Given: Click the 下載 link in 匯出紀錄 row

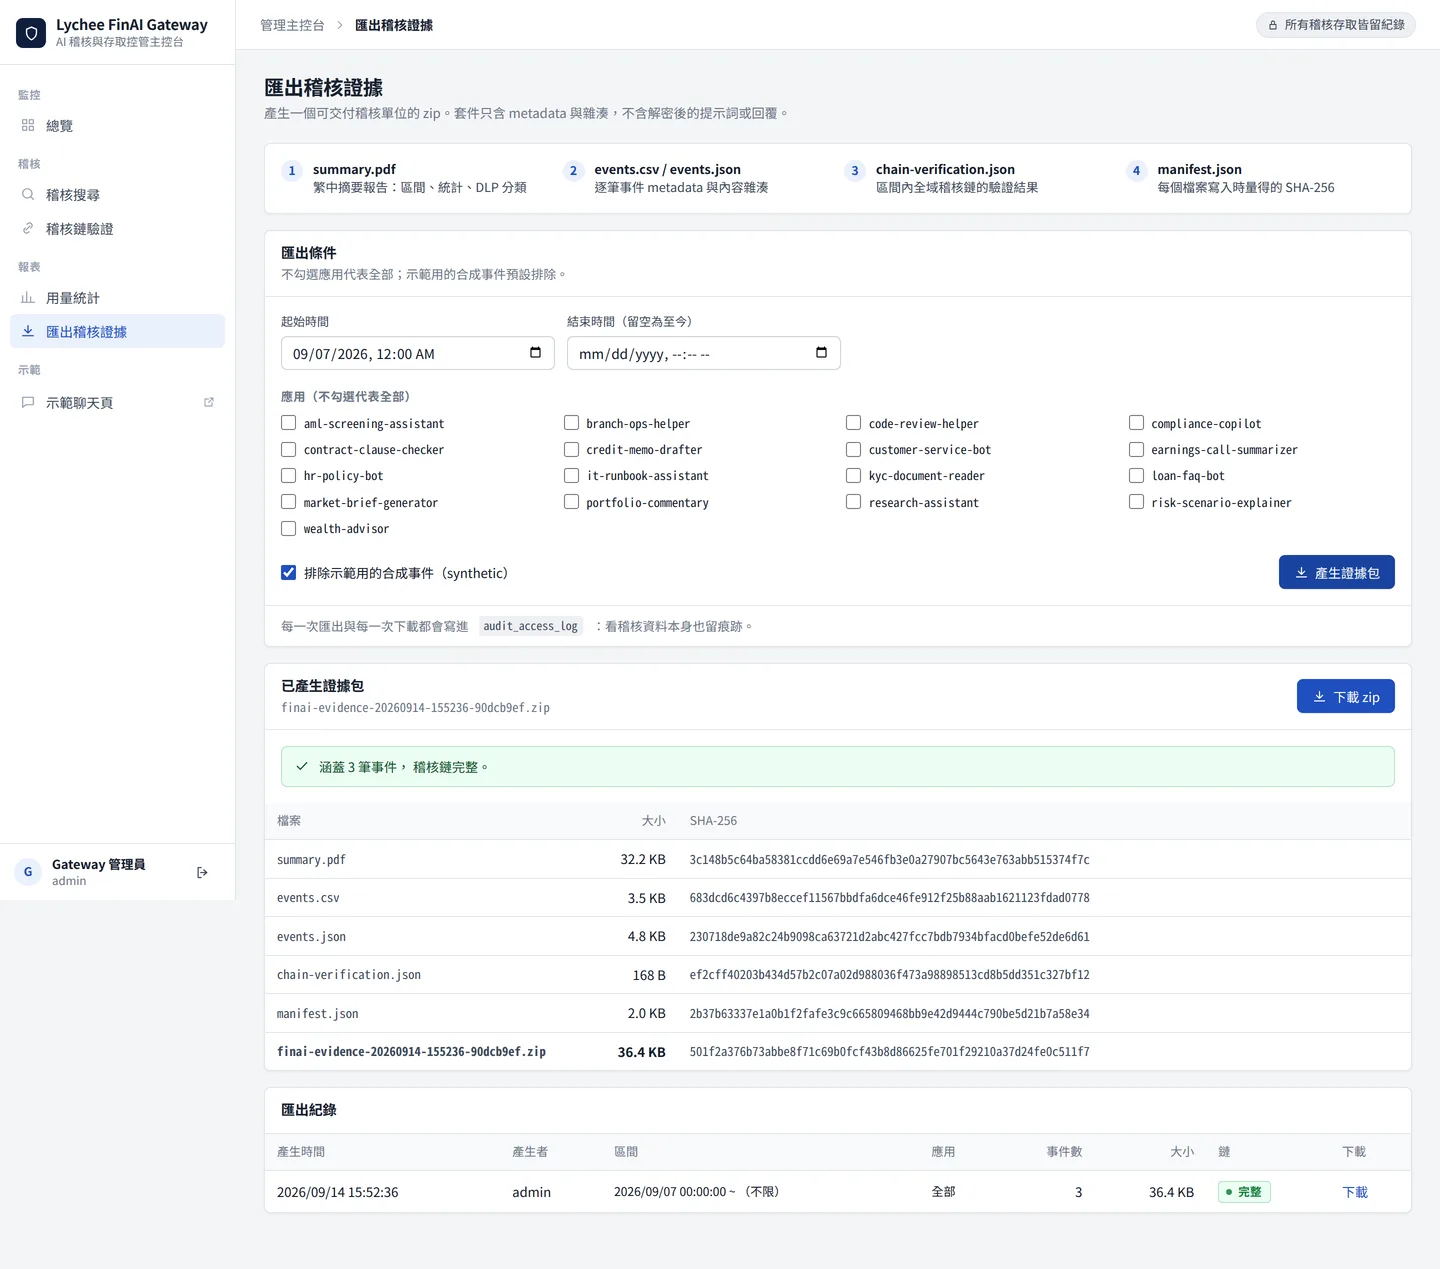Looking at the screenshot, I should tap(1355, 1192).
